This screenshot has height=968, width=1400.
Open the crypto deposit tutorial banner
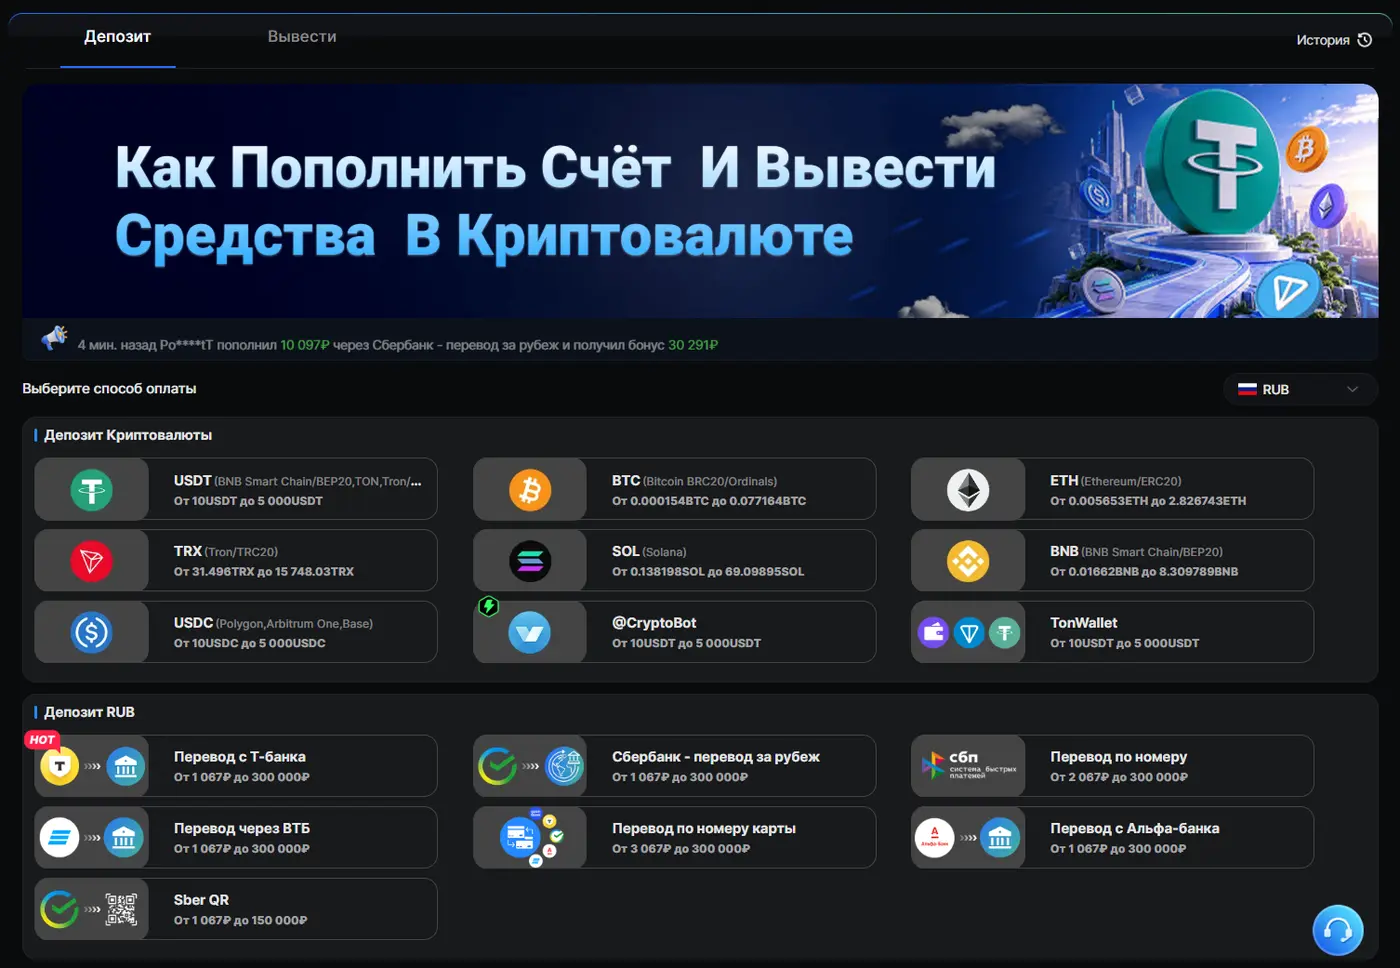pos(700,201)
